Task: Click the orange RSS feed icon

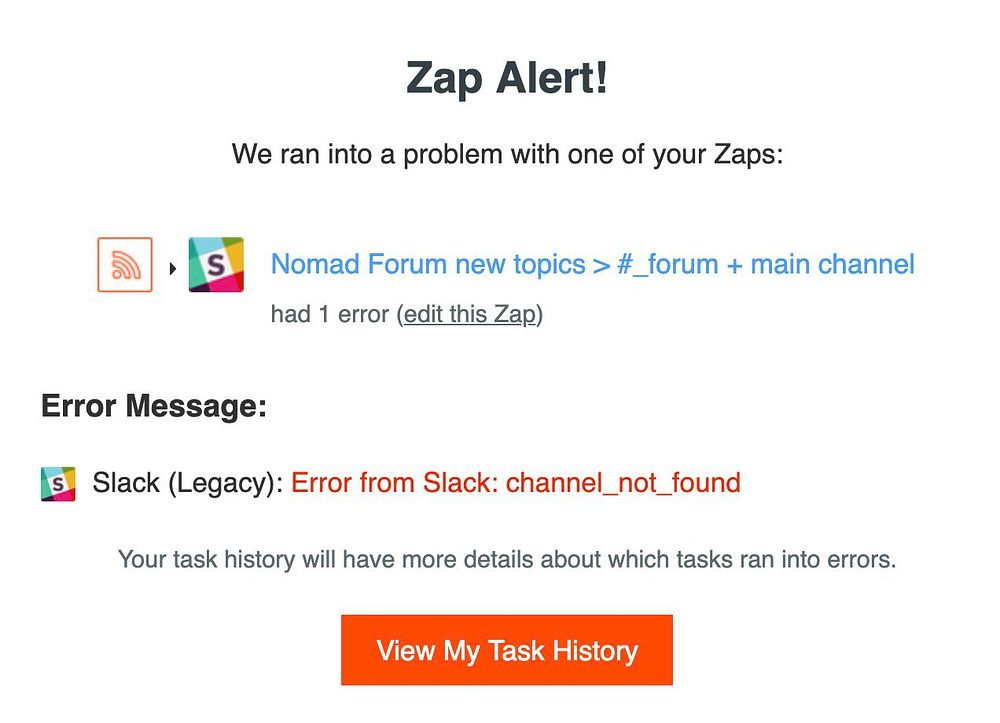Action: [x=125, y=264]
